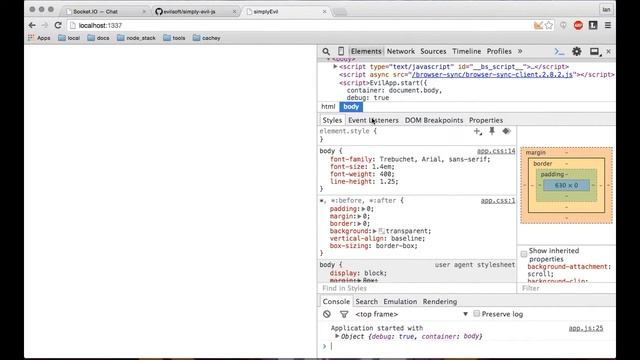Viewport: 640px width, 360px height.
Task: Open the Timeline panel tab
Action: tap(467, 51)
